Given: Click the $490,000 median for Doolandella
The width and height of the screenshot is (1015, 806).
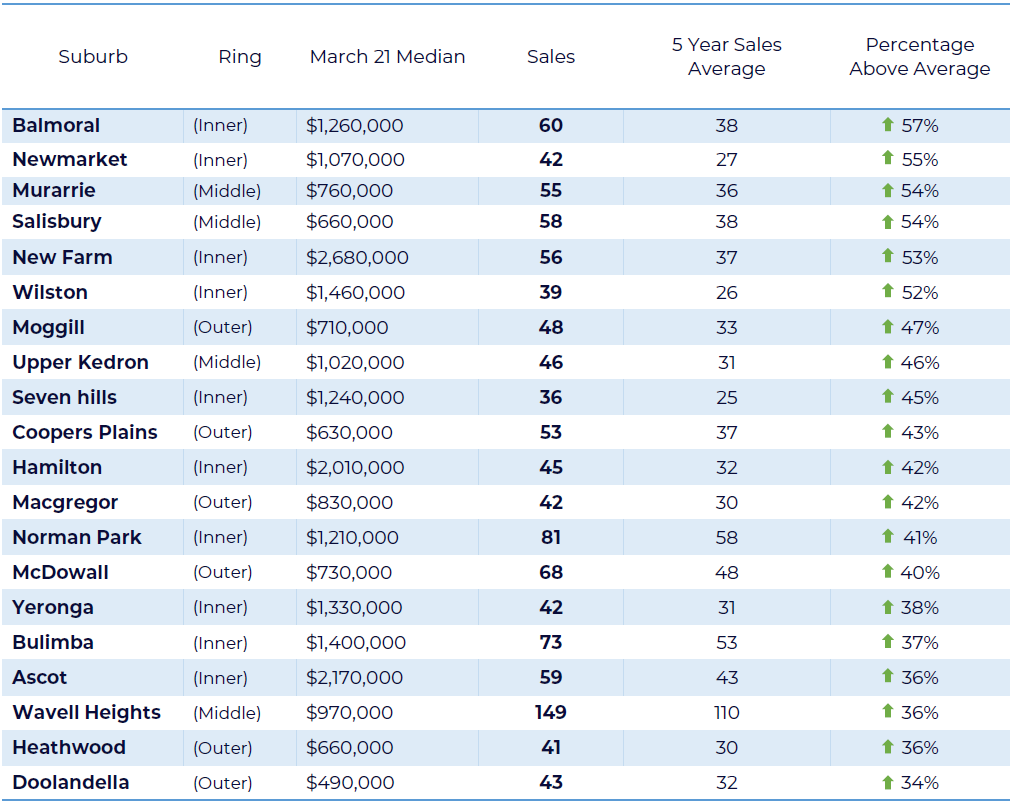Looking at the screenshot, I should point(349,783).
